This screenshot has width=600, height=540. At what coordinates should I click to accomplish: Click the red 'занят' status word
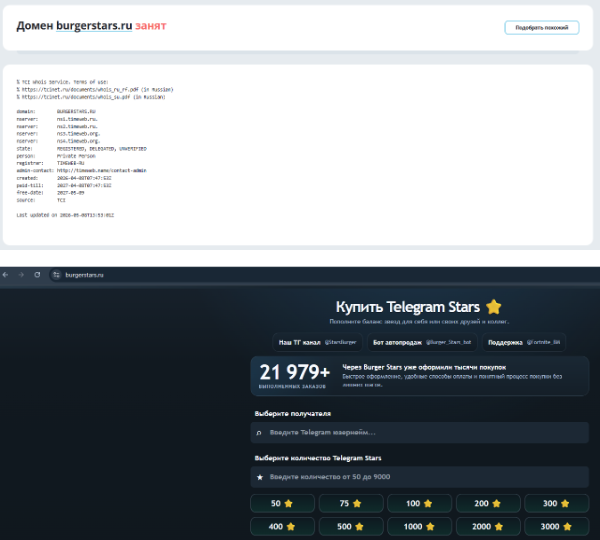(x=151, y=26)
